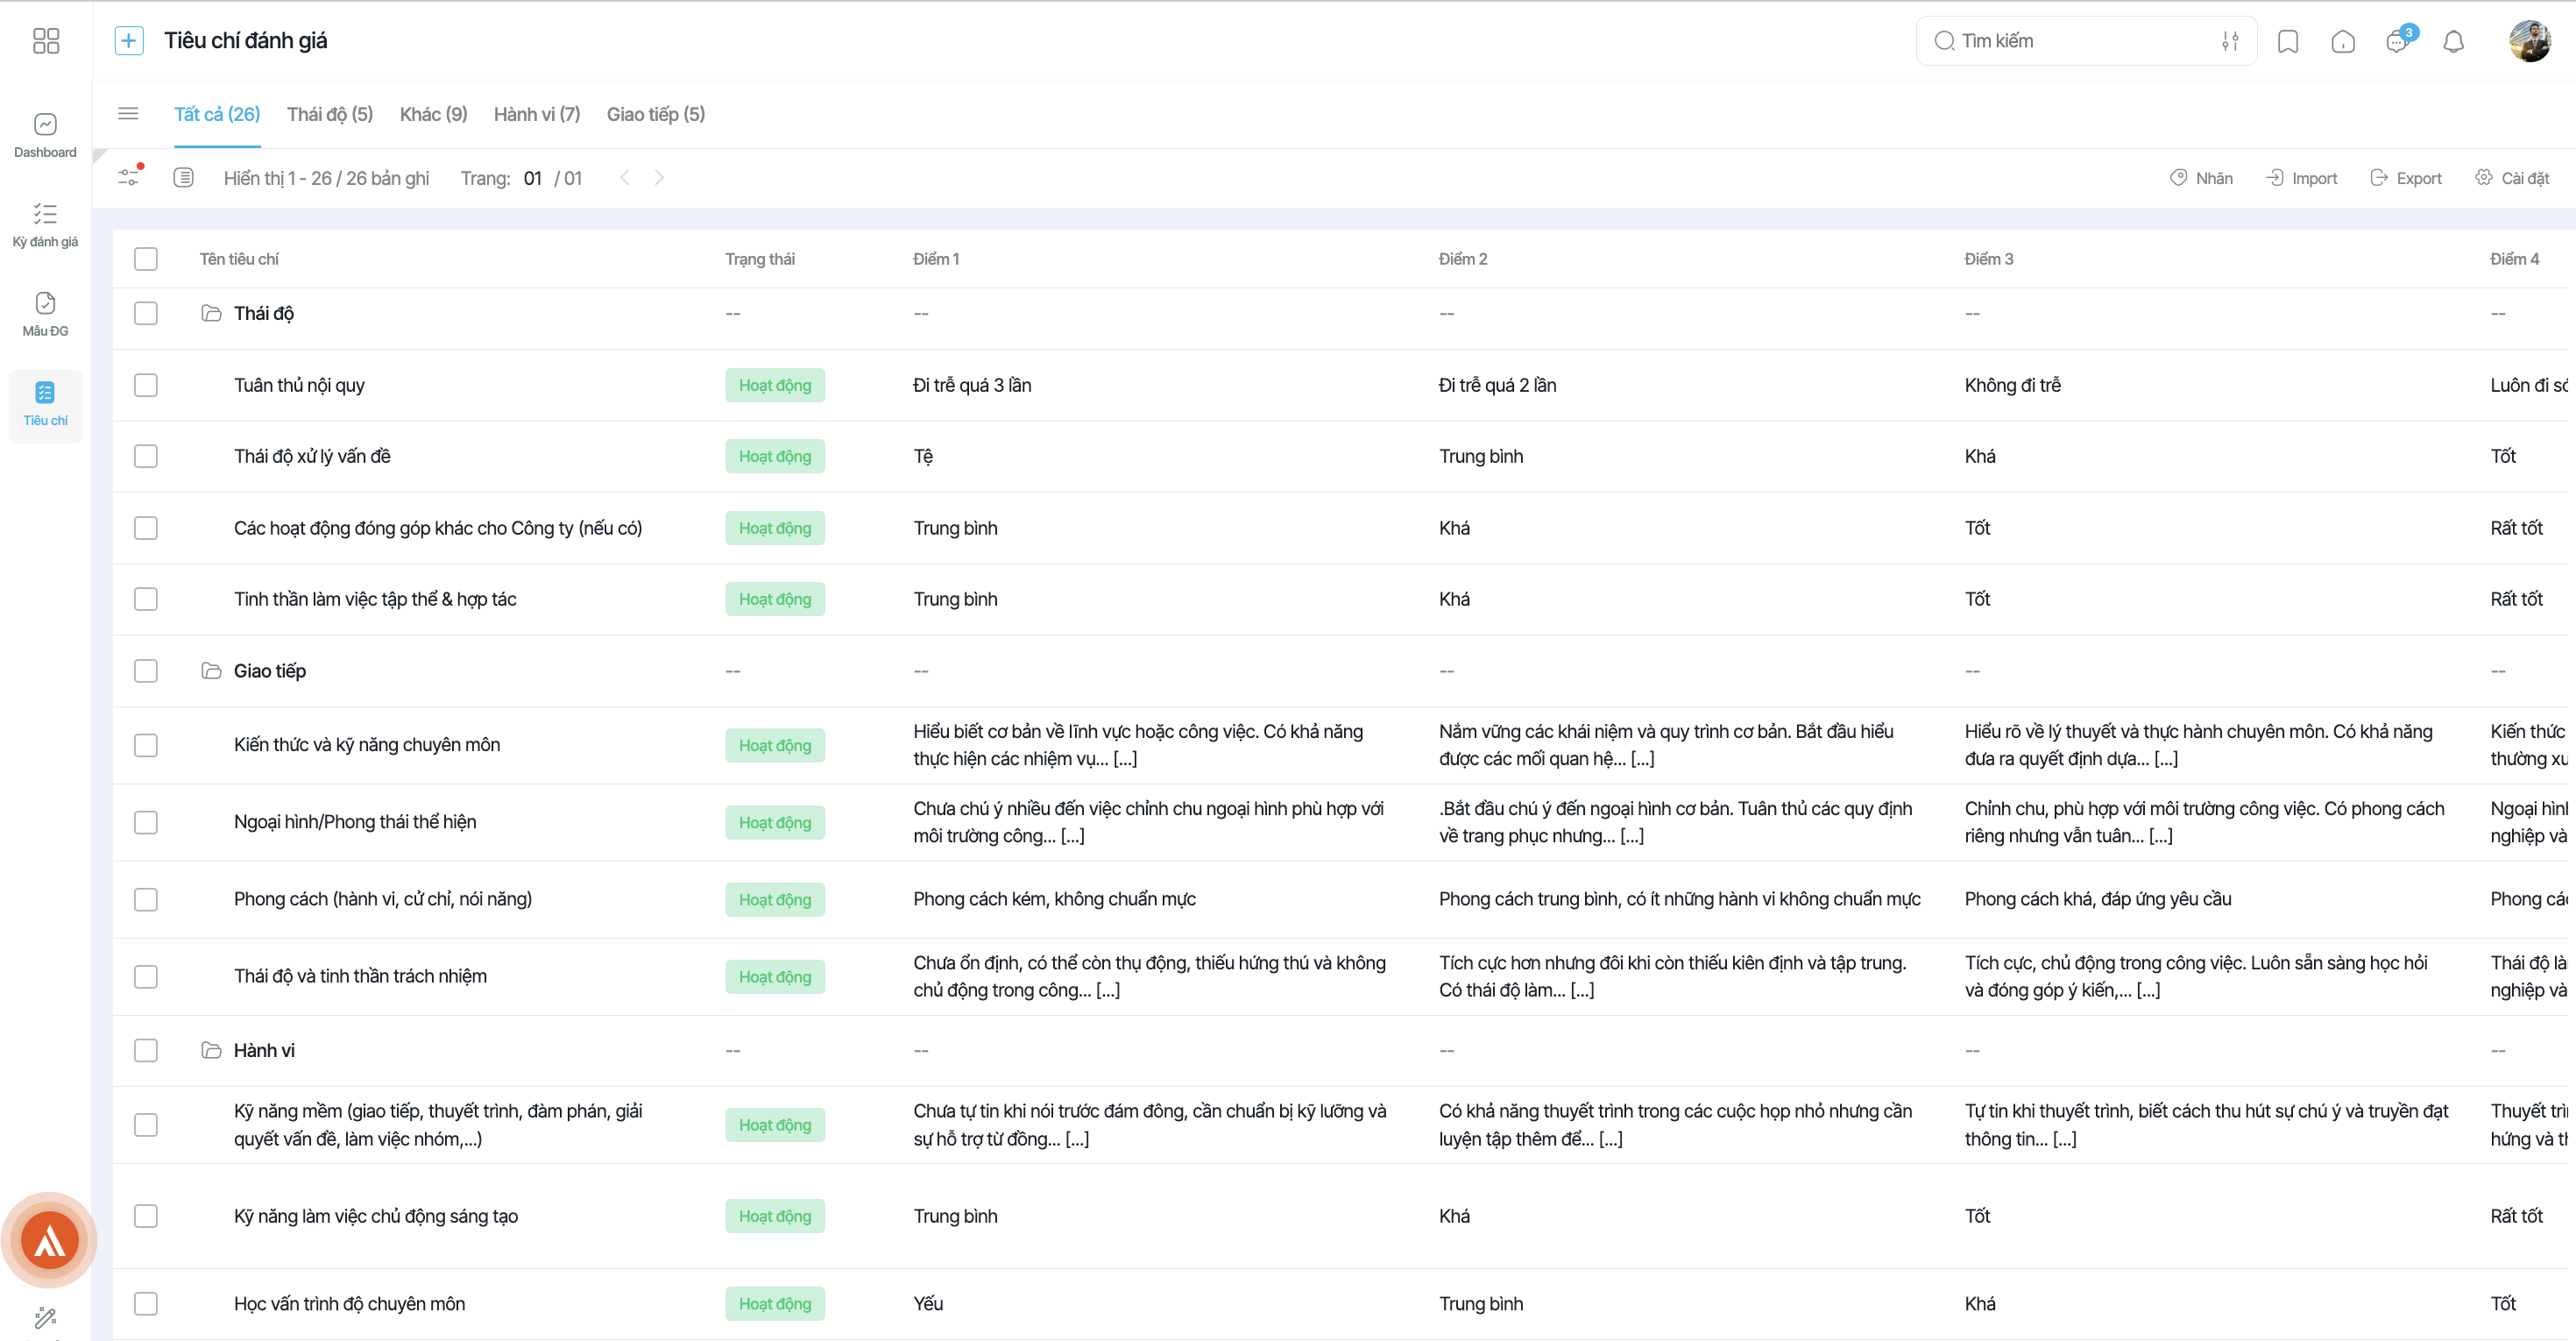Viewport: 2576px width, 1341px height.
Task: Switch to the Khác (9) tab
Action: tap(433, 114)
